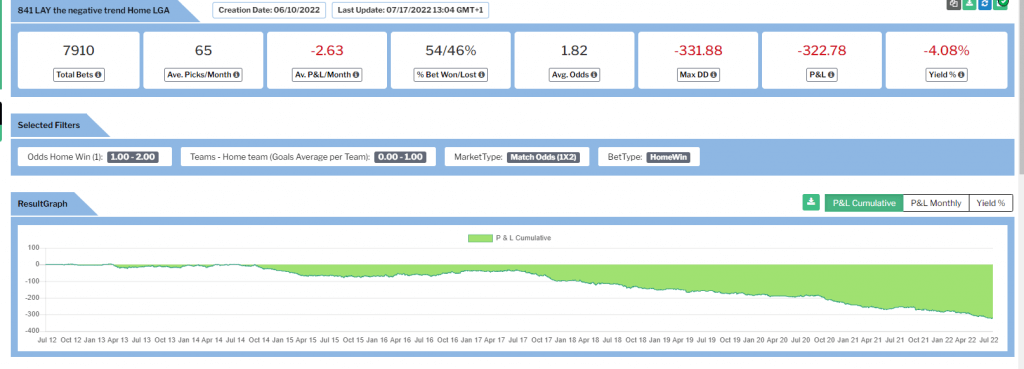Screen dimensions: 1024x369
Task: Click the gray copy icon at top right
Action: [x=953, y=3]
